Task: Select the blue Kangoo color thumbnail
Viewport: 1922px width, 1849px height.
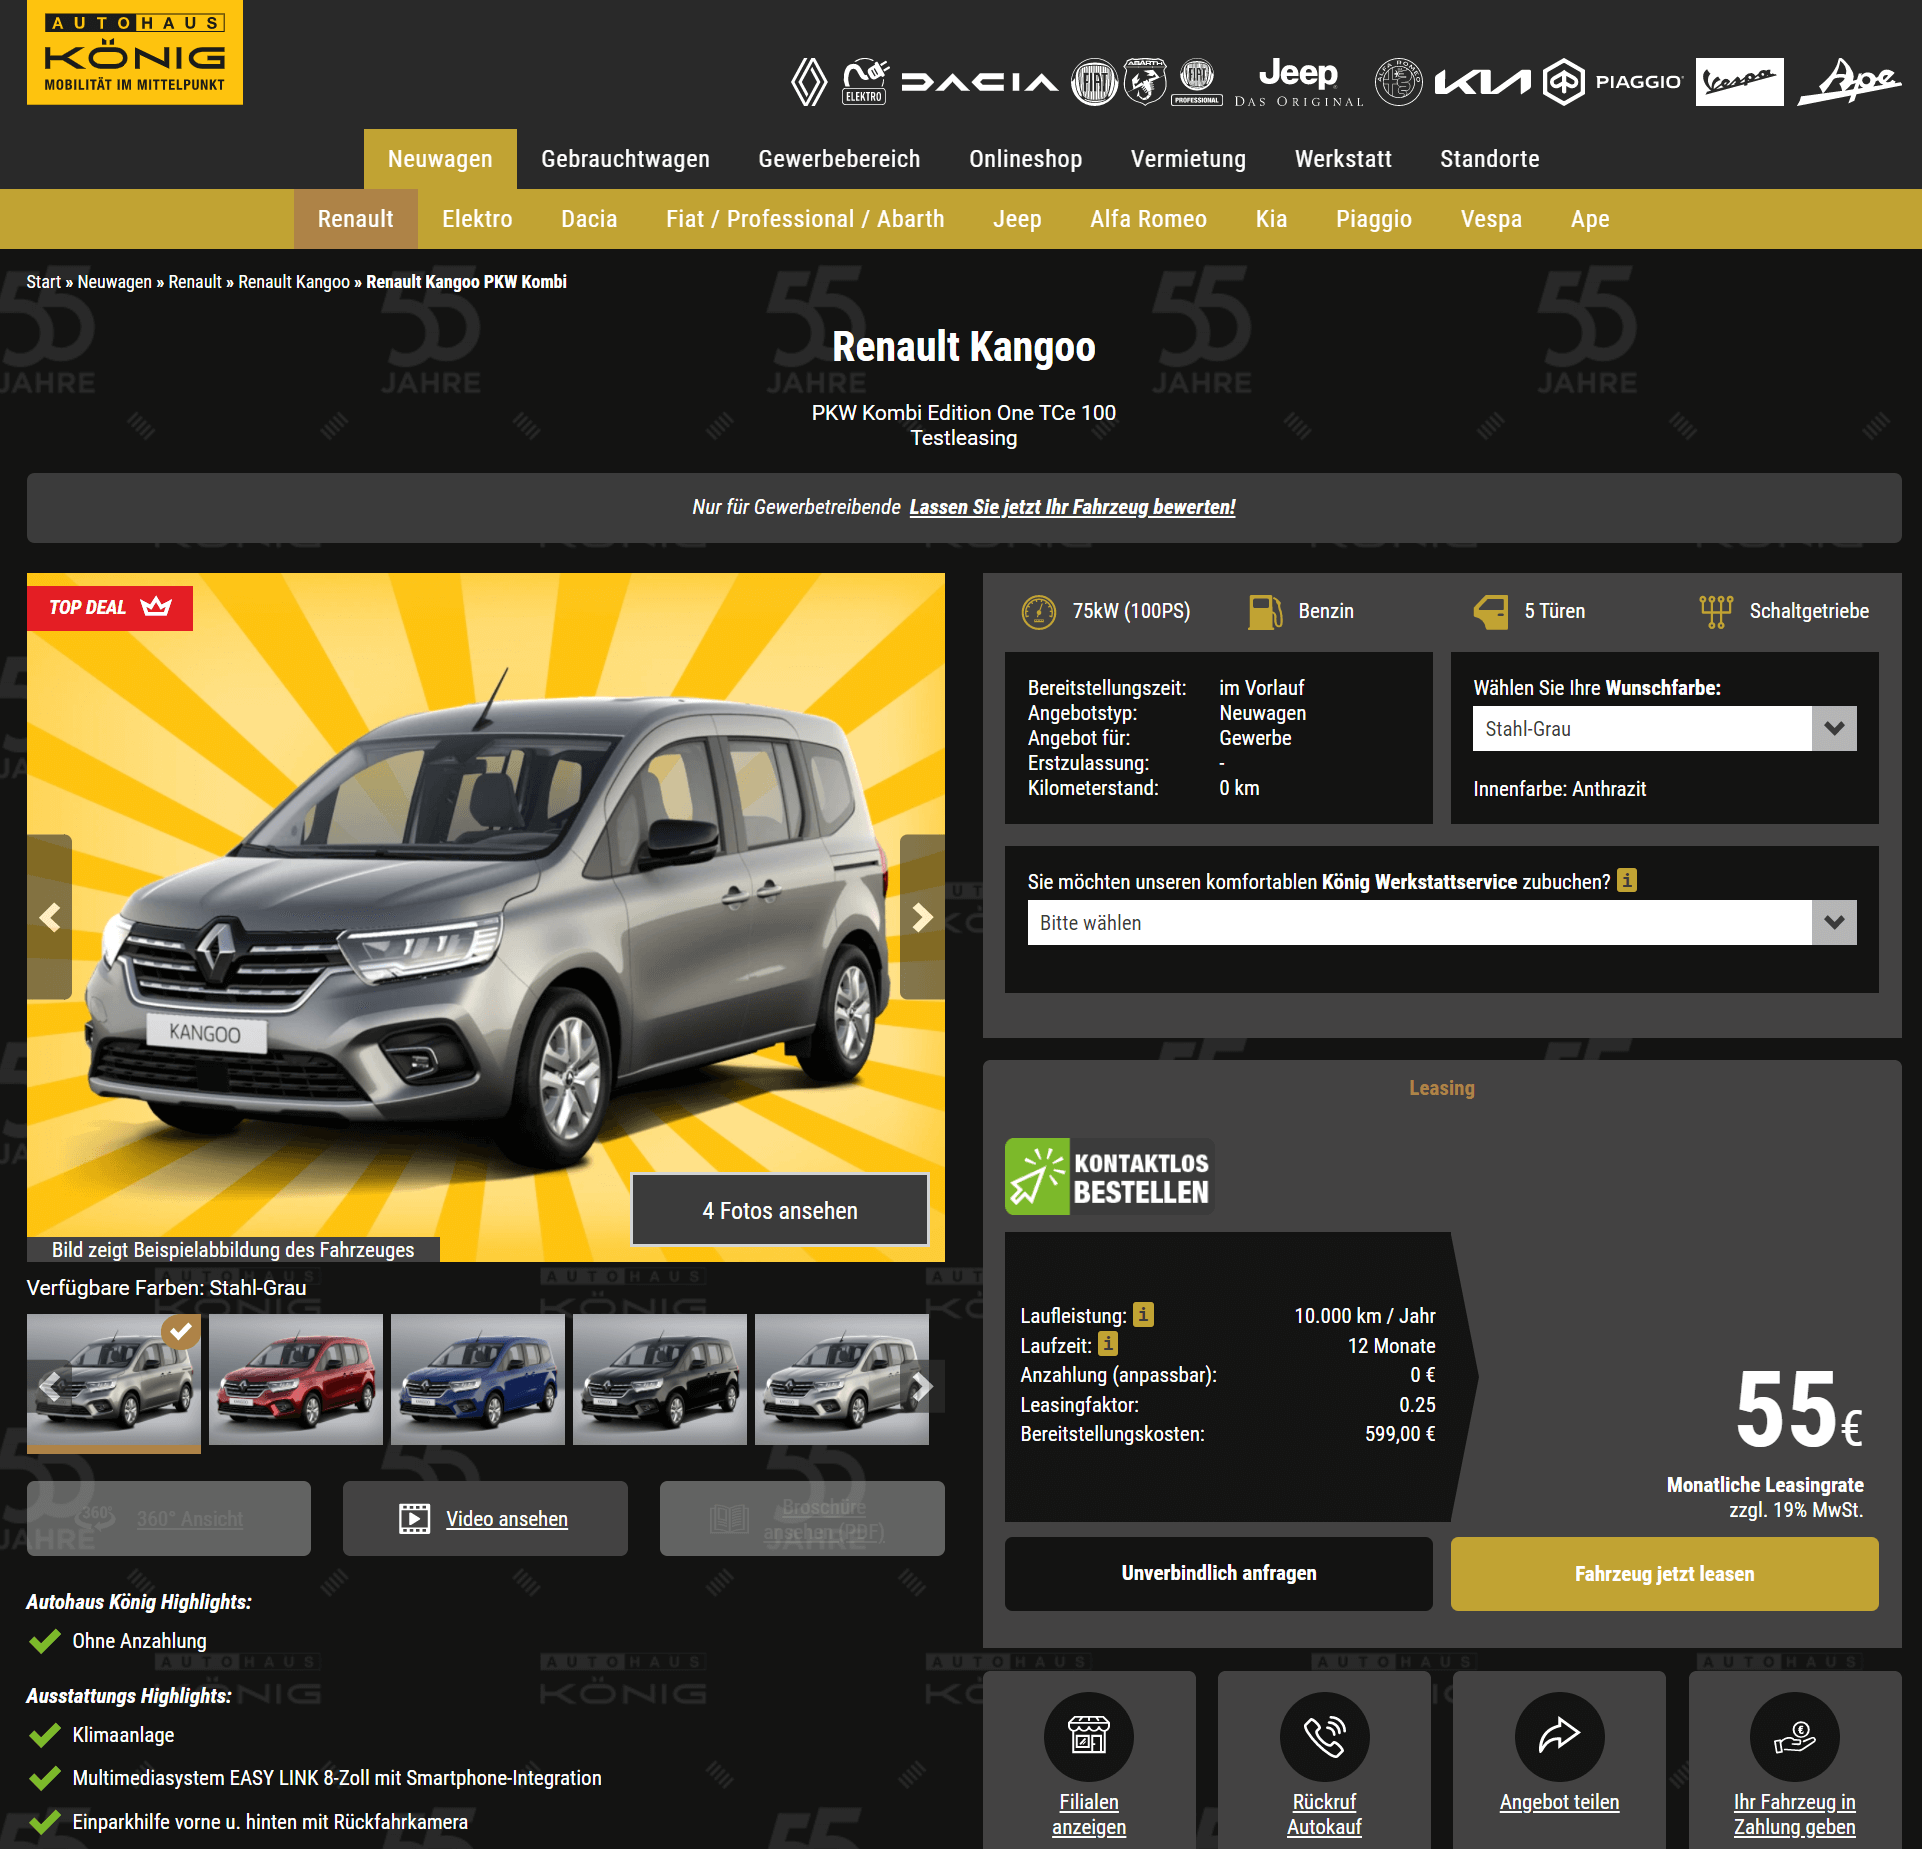Action: coord(478,1379)
